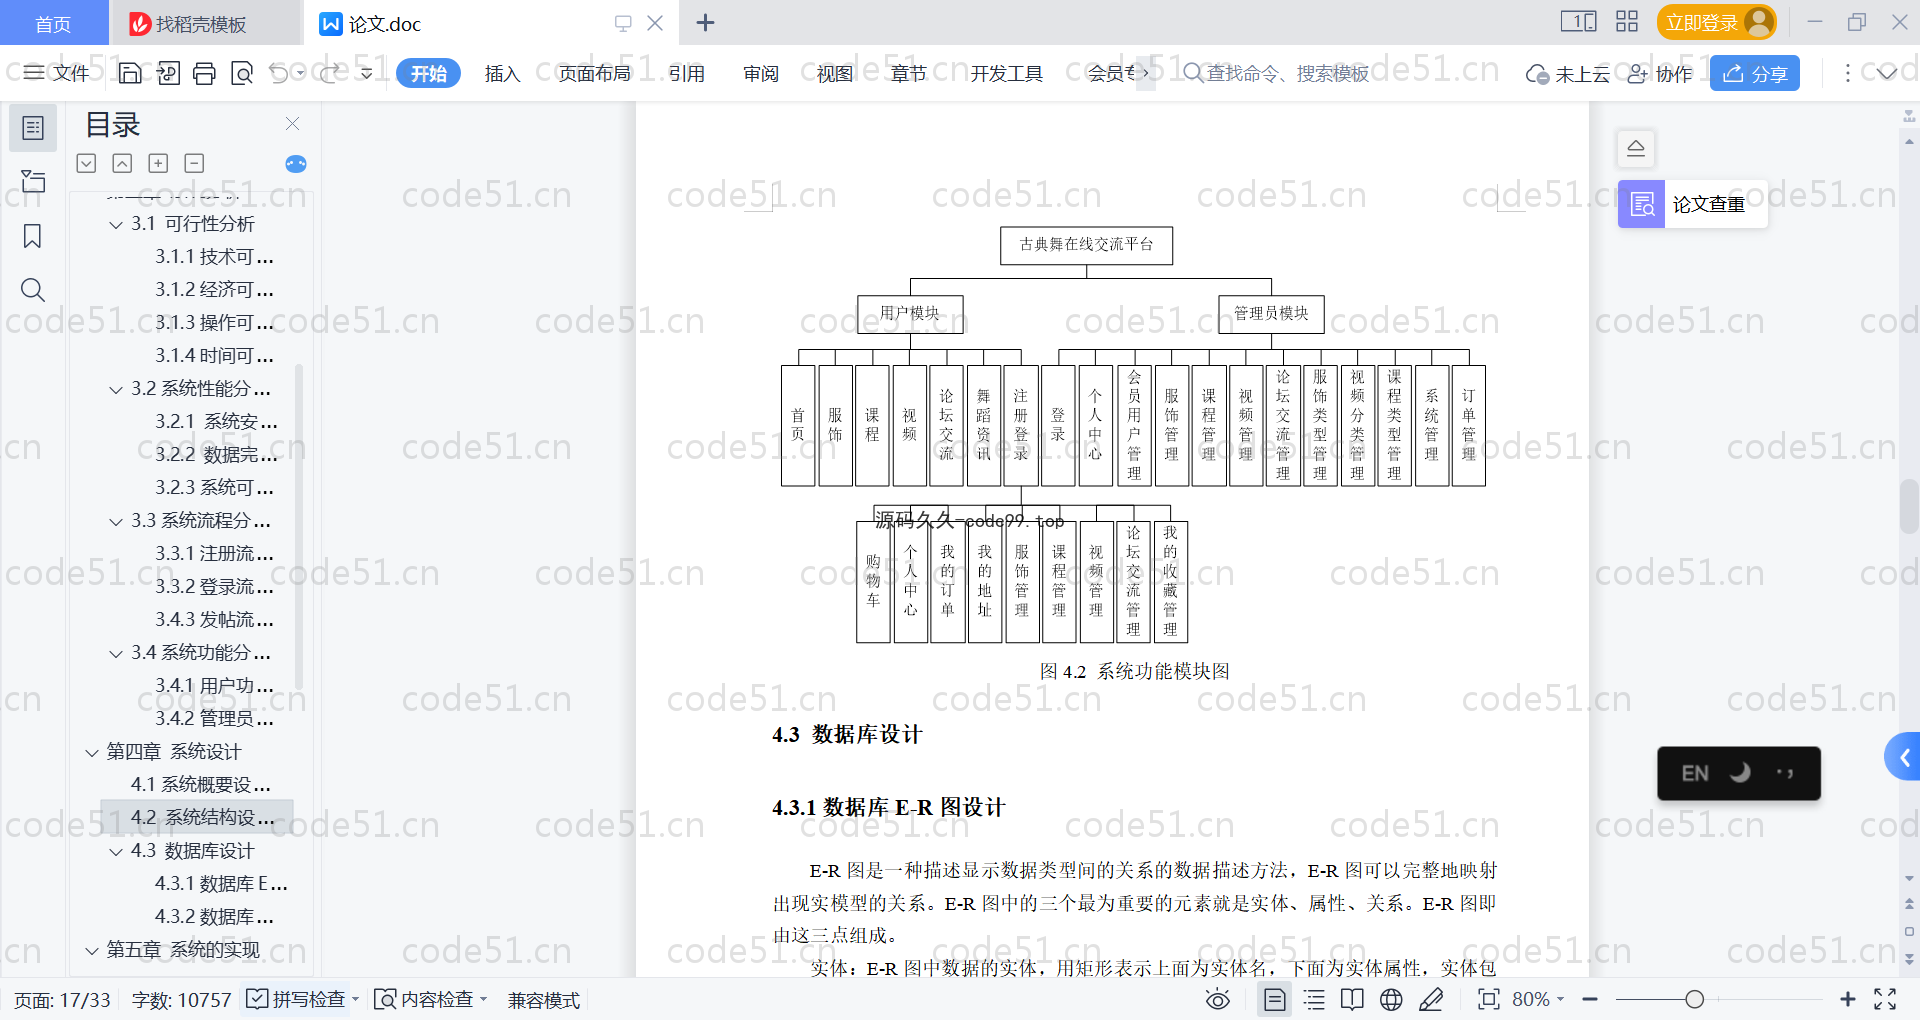Viewport: 1920px width, 1020px height.
Task: Click the Print icon in toolbar
Action: click(x=204, y=73)
